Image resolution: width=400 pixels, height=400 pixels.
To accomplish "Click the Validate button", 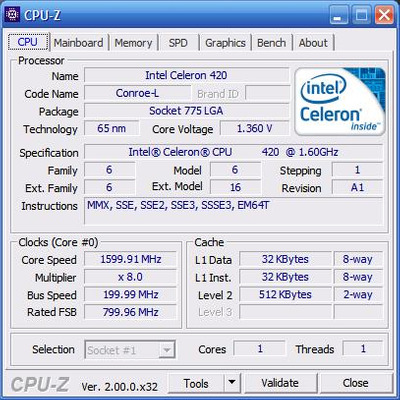I will pyautogui.click(x=280, y=383).
